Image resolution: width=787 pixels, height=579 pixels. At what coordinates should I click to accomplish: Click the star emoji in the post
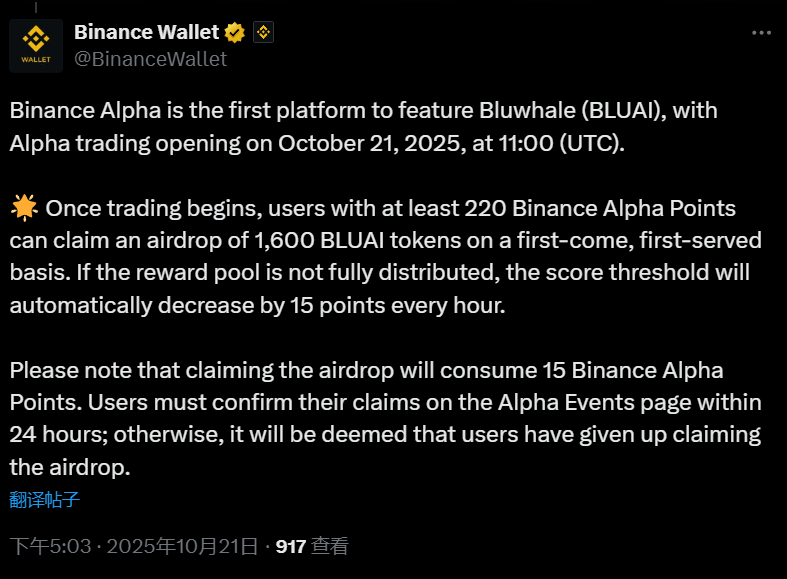click(x=24, y=209)
